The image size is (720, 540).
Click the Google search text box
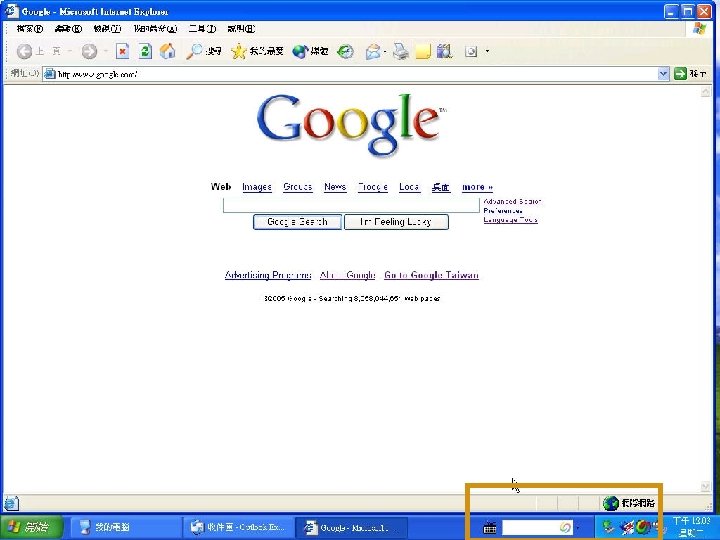tap(351, 205)
